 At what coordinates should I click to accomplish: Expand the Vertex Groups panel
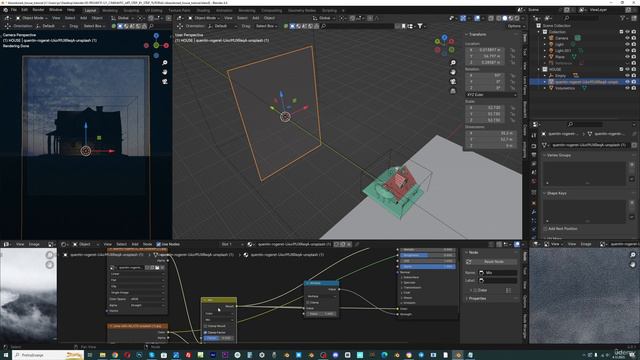coord(558,156)
